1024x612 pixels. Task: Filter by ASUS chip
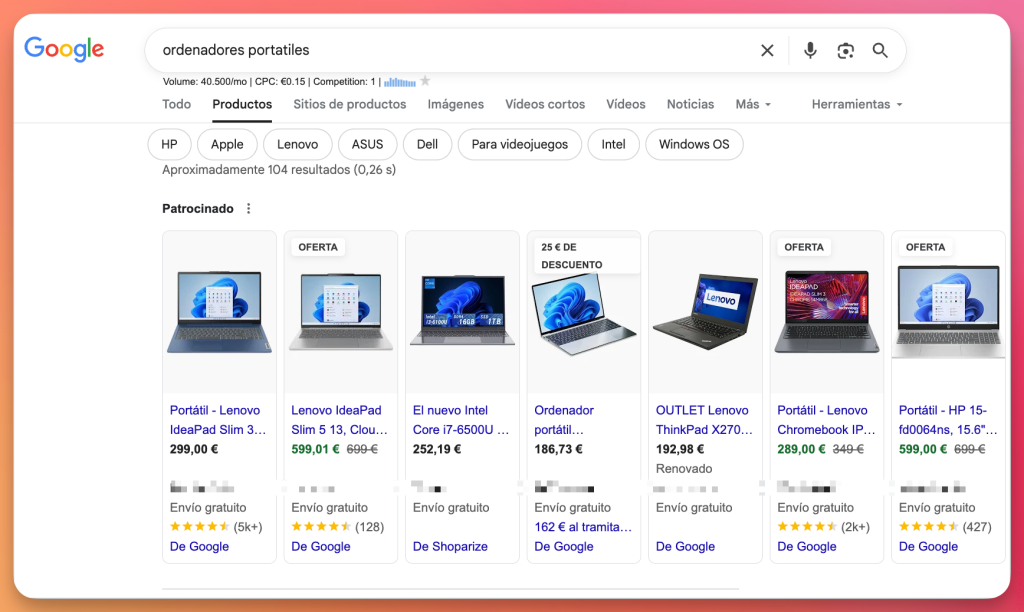click(x=367, y=144)
